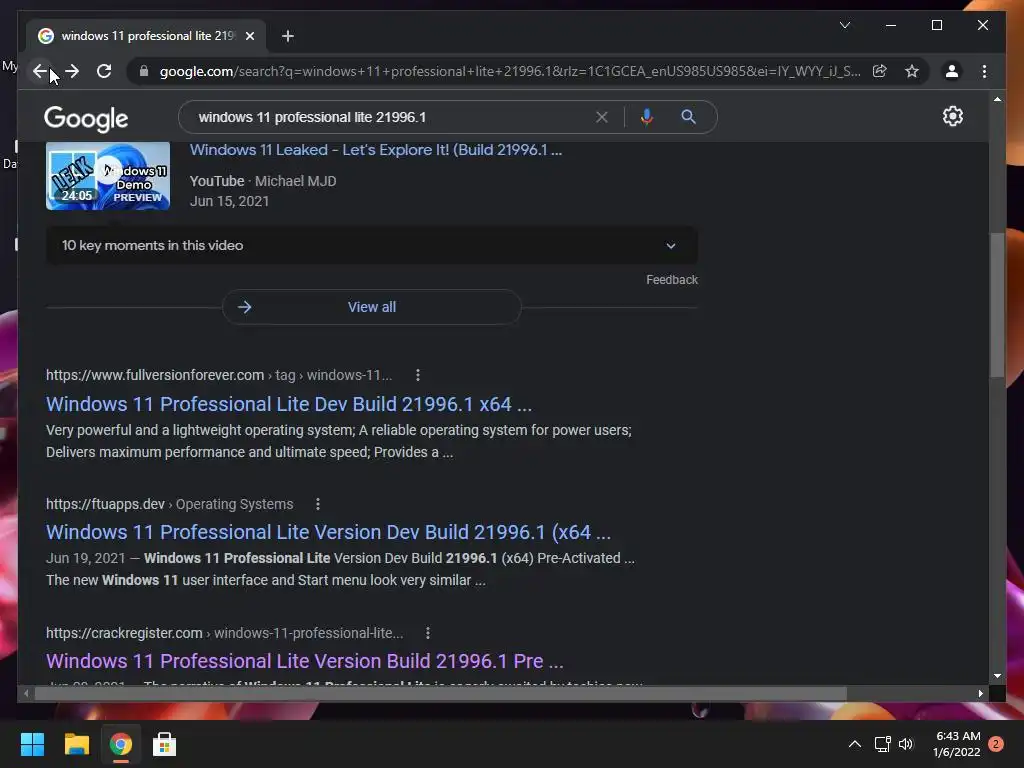The height and width of the screenshot is (768, 1024).
Task: Open the Chrome profile avatar
Action: point(952,71)
